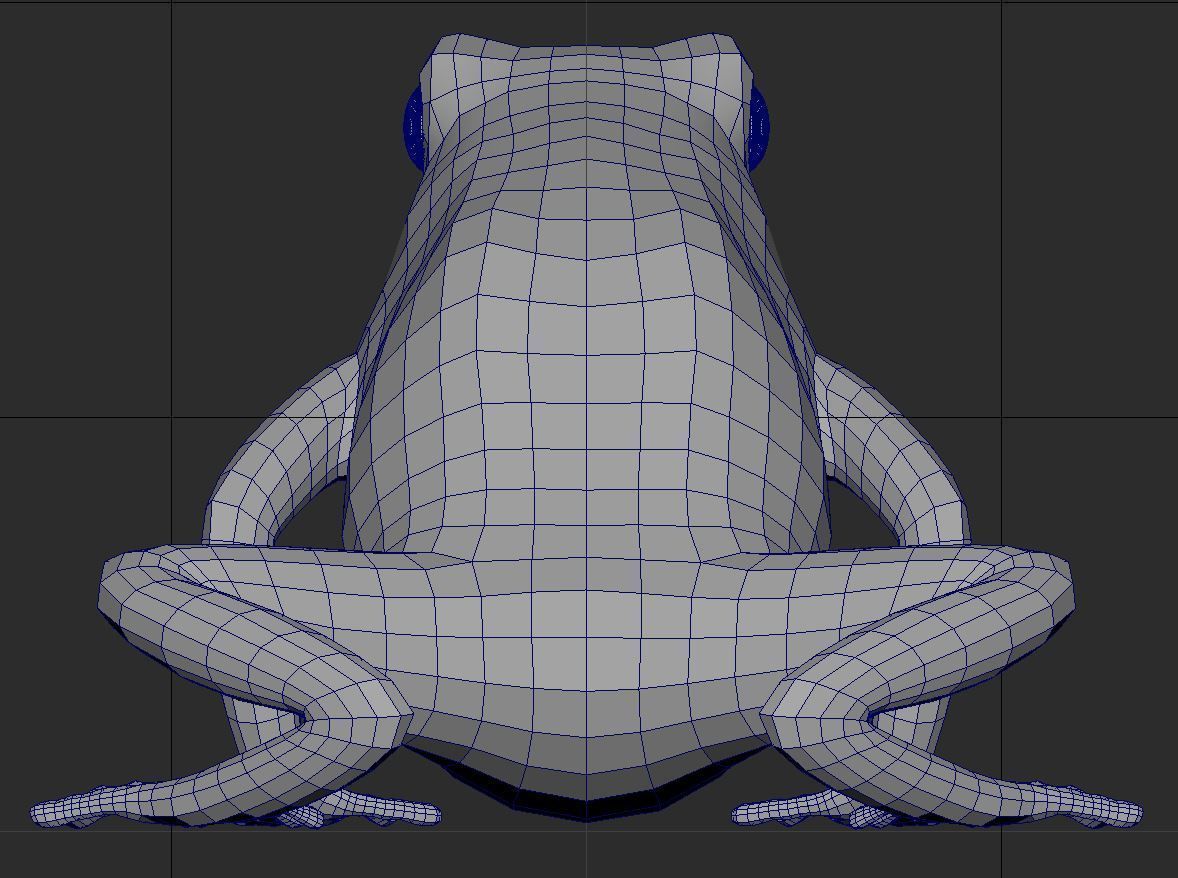Select the frog's left blue eye mesh

414,126
